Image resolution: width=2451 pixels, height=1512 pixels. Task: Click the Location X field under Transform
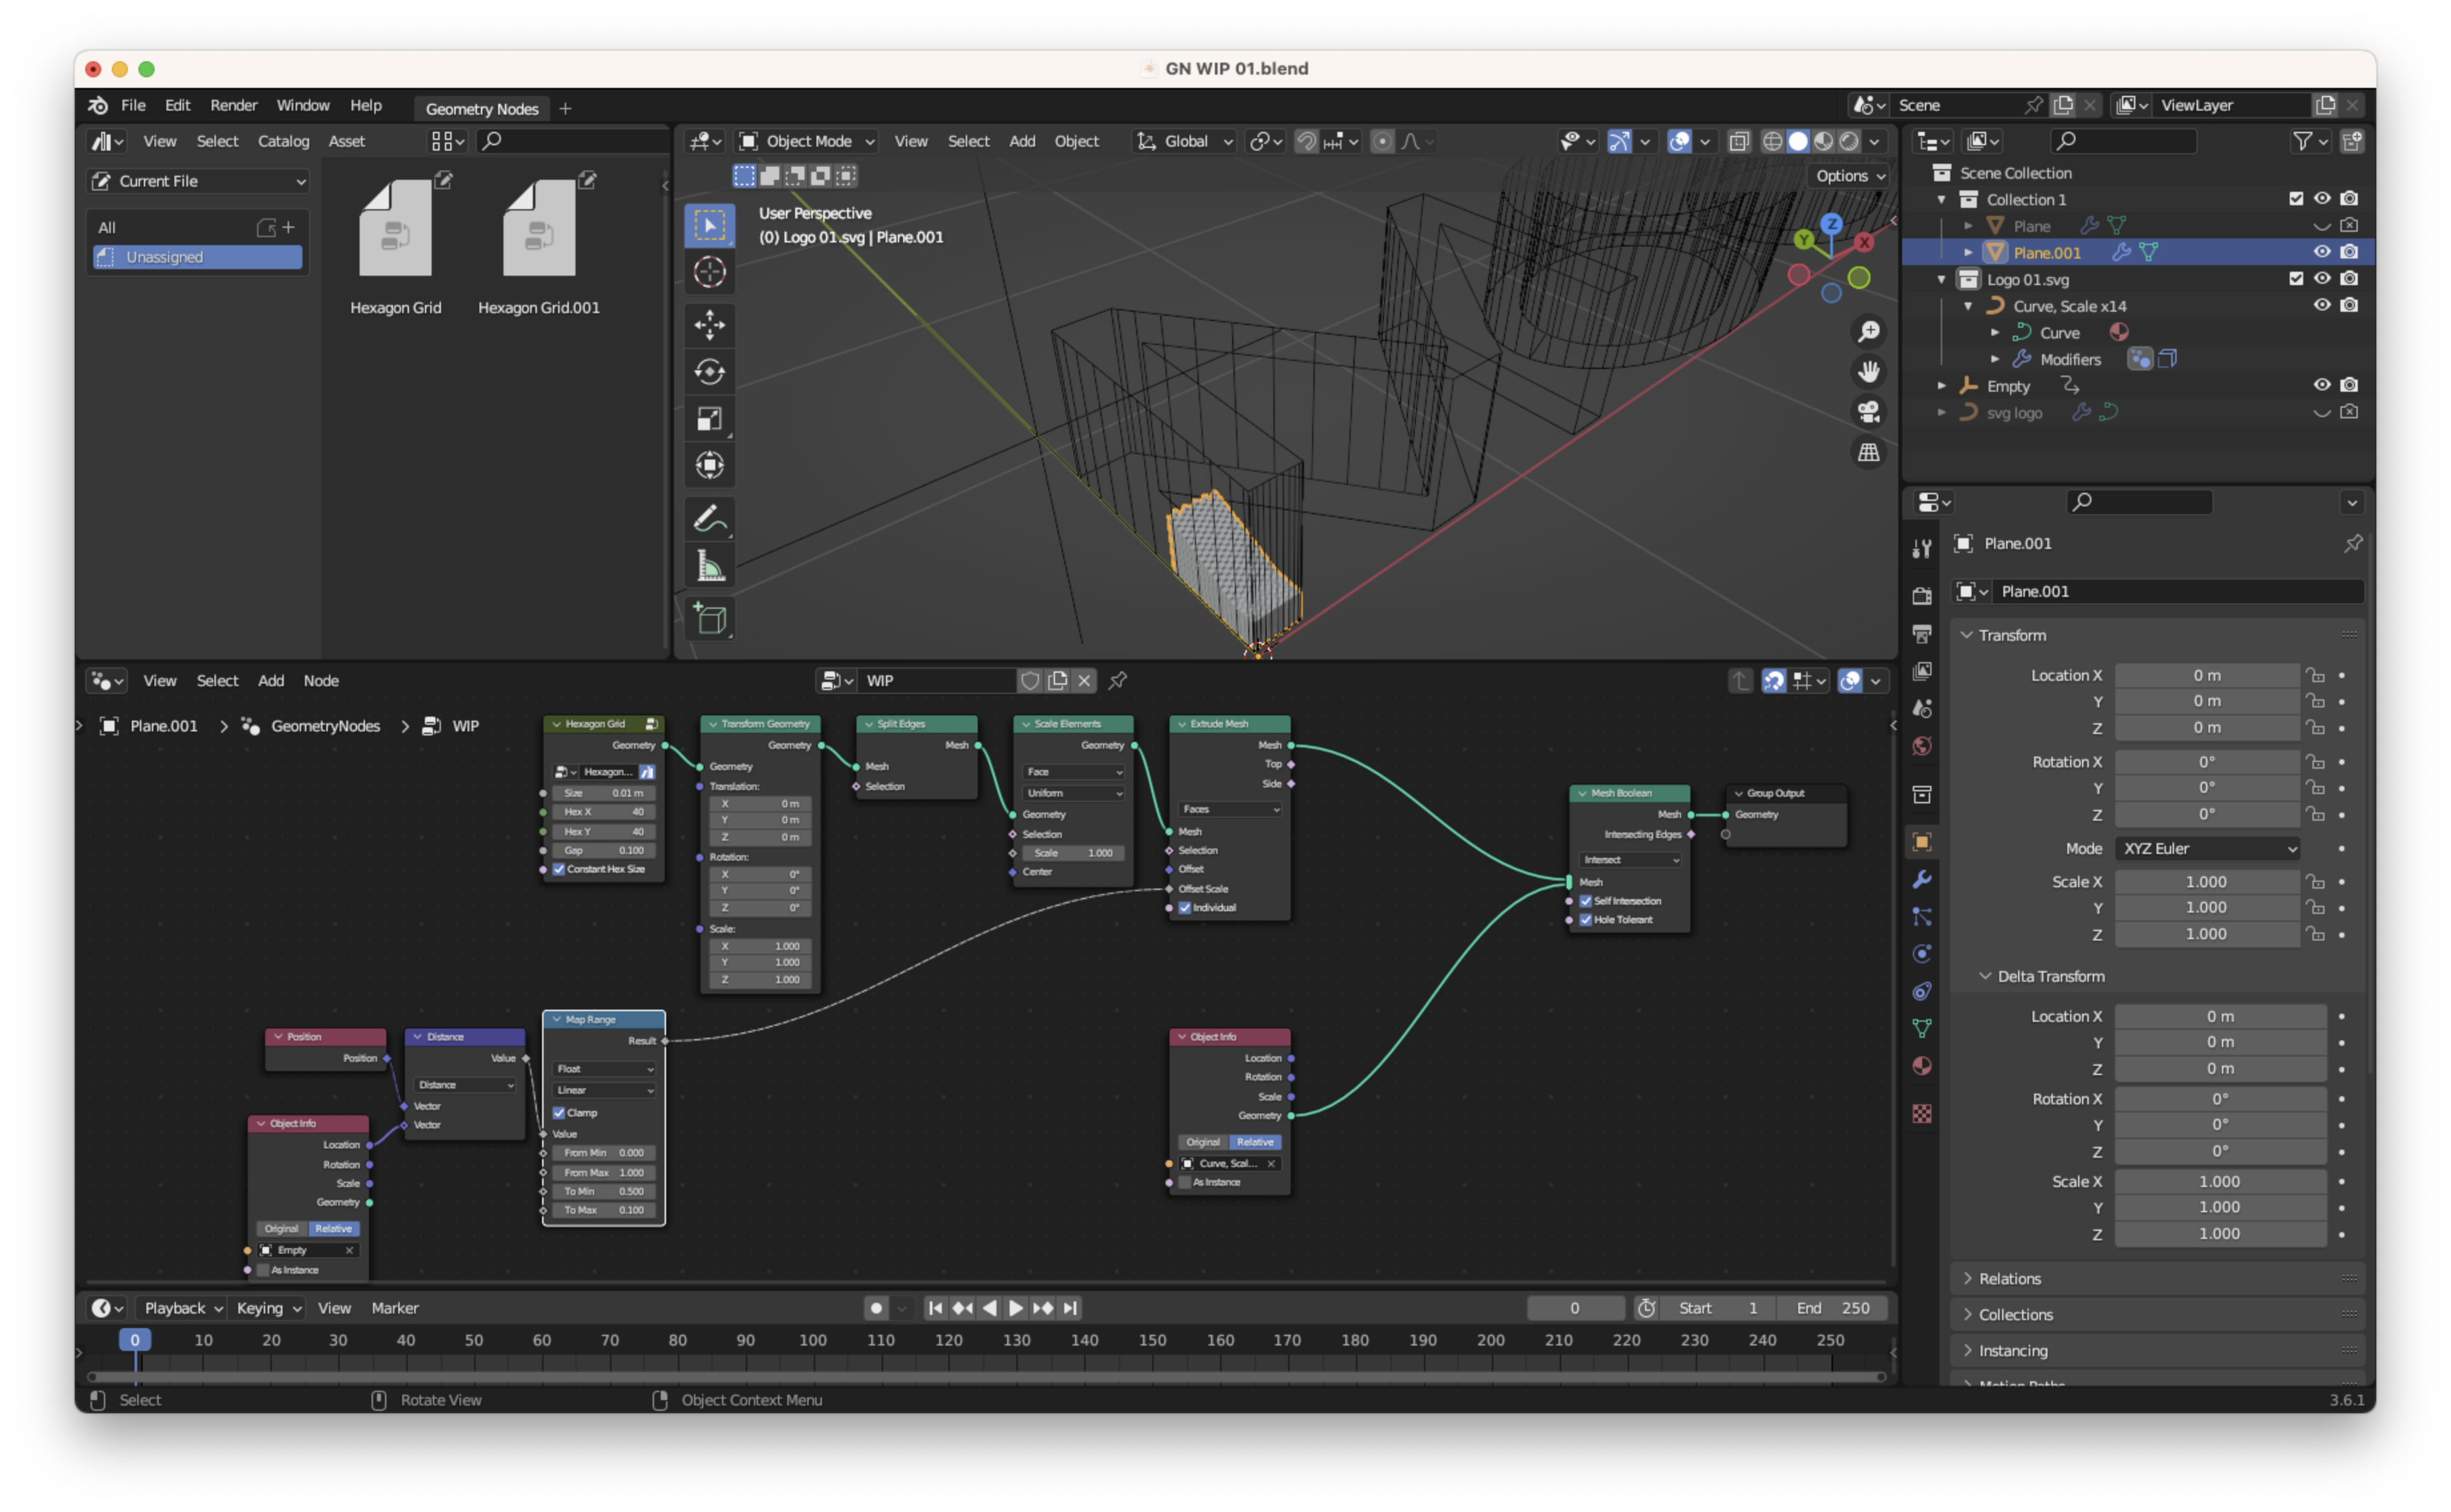(x=2207, y=675)
